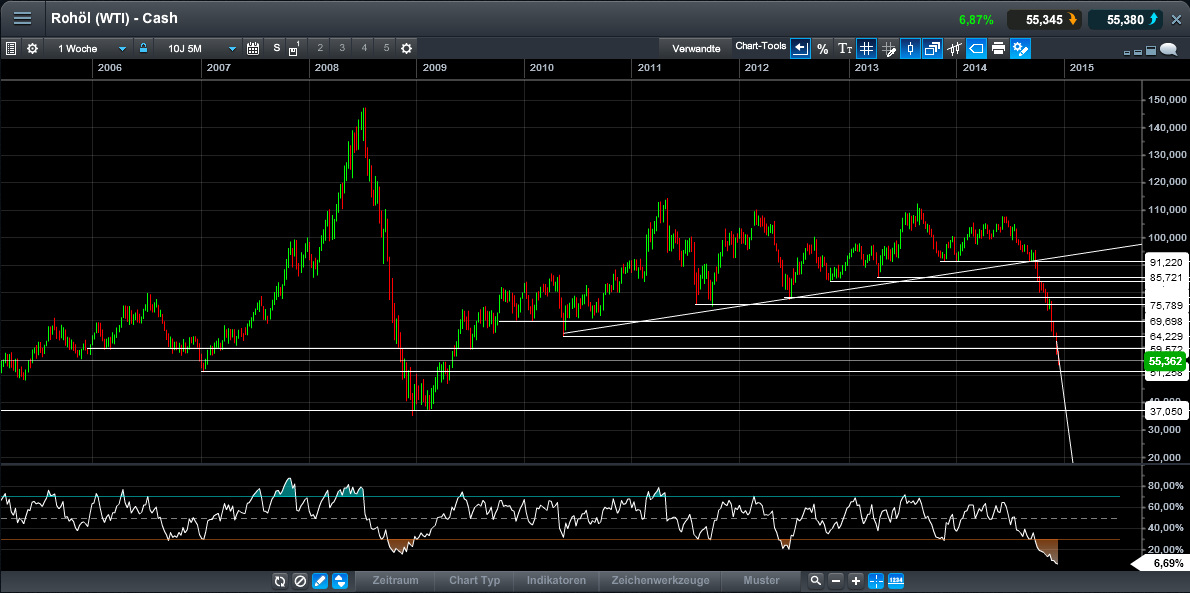
Task: Toggle the back-arrow panel chart tool
Action: click(800, 49)
